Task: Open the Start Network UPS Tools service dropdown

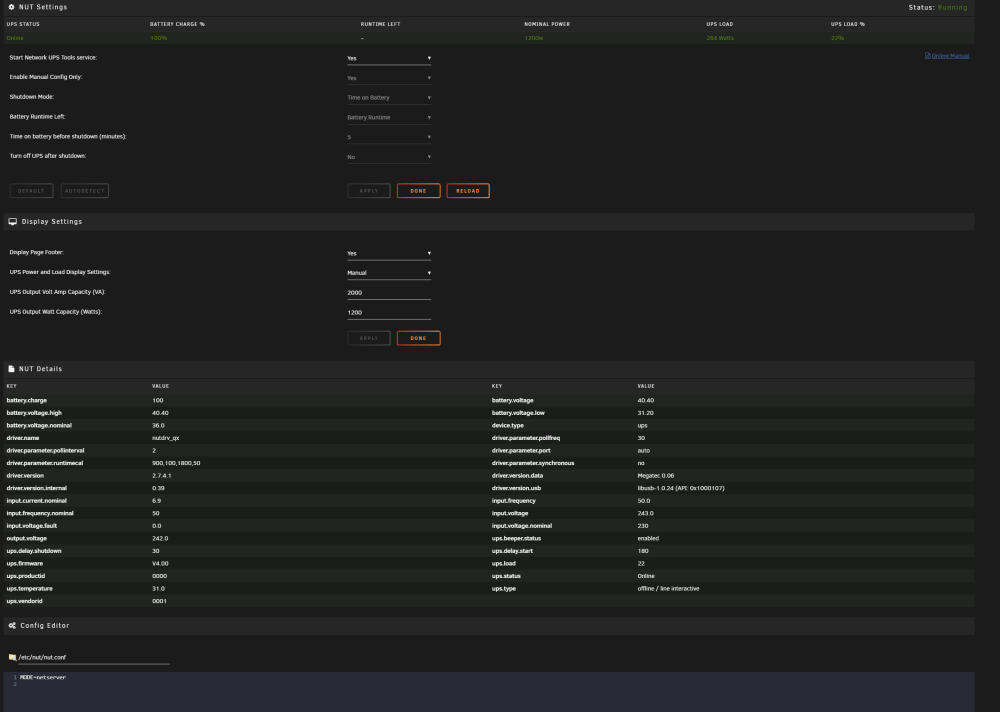Action: (x=389, y=58)
